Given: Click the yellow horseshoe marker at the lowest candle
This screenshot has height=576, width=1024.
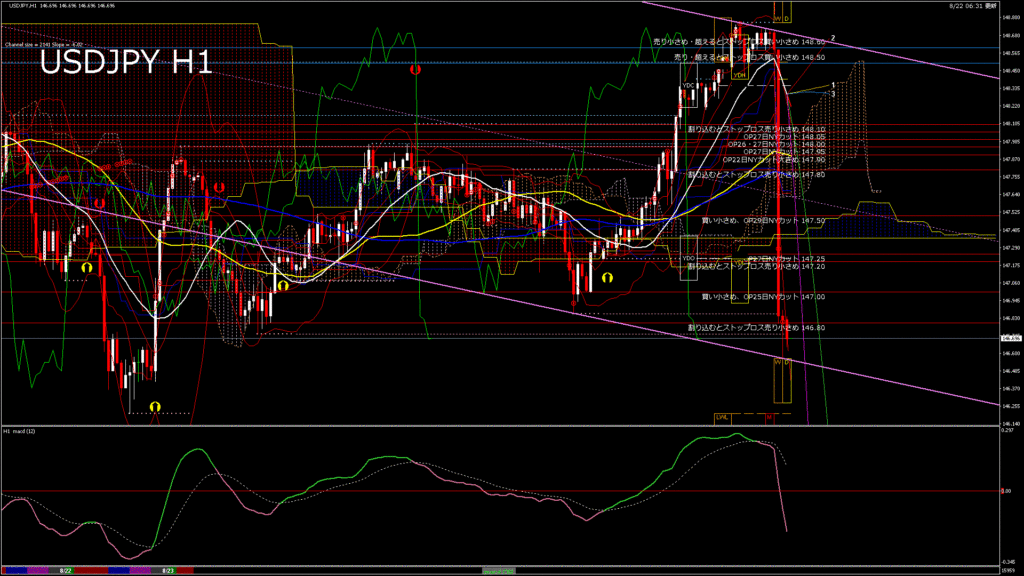Looking at the screenshot, I should (154, 406).
